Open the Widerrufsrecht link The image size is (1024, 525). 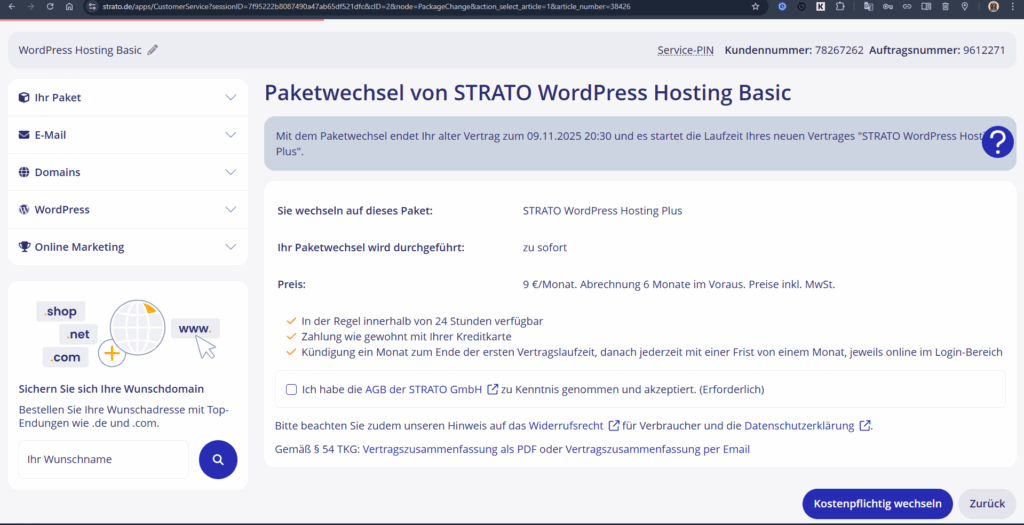tap(564, 426)
